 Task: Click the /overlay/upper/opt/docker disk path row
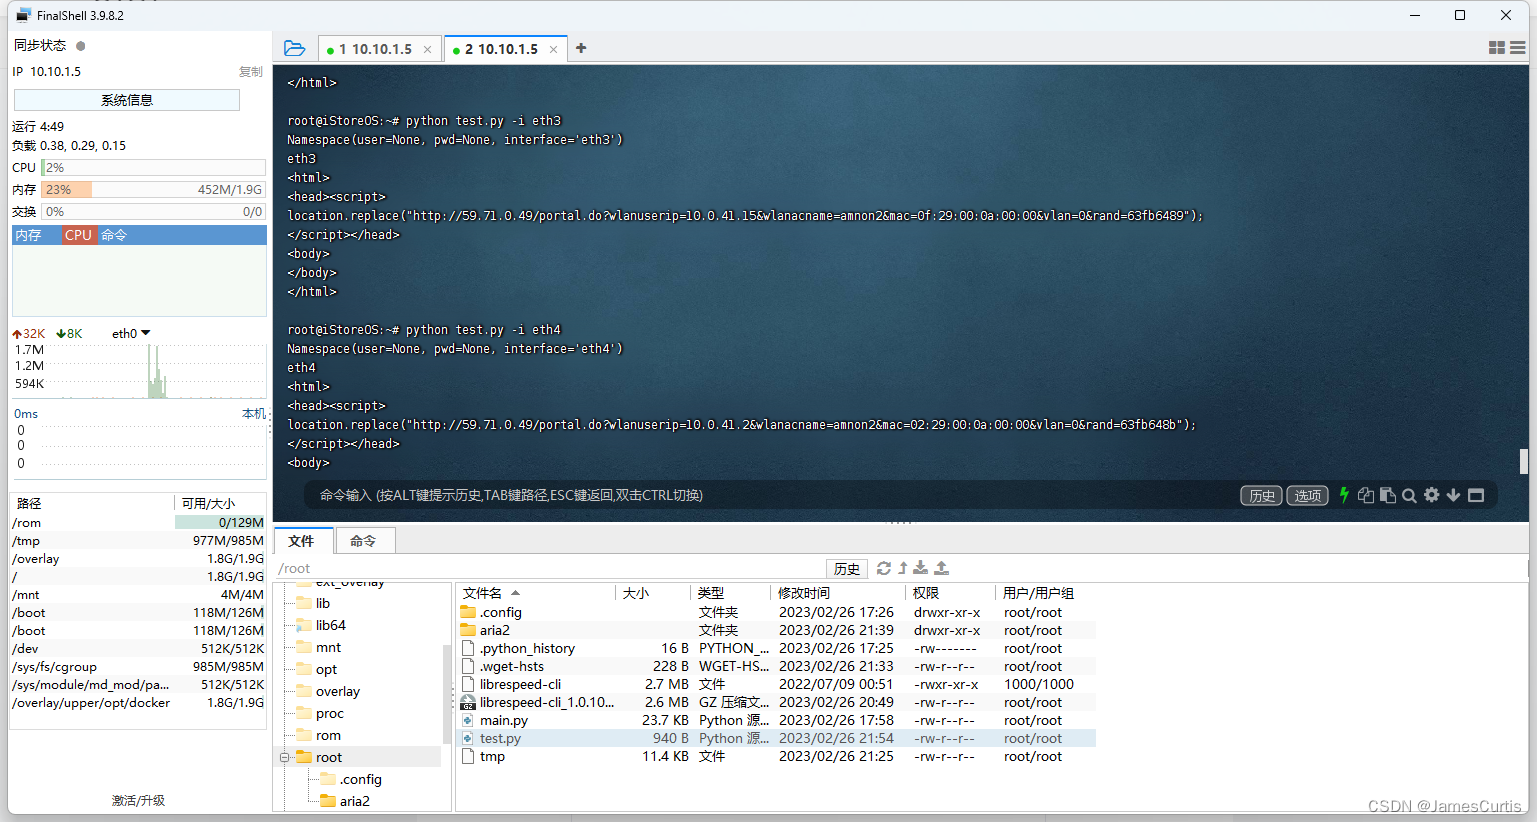pyautogui.click(x=138, y=703)
